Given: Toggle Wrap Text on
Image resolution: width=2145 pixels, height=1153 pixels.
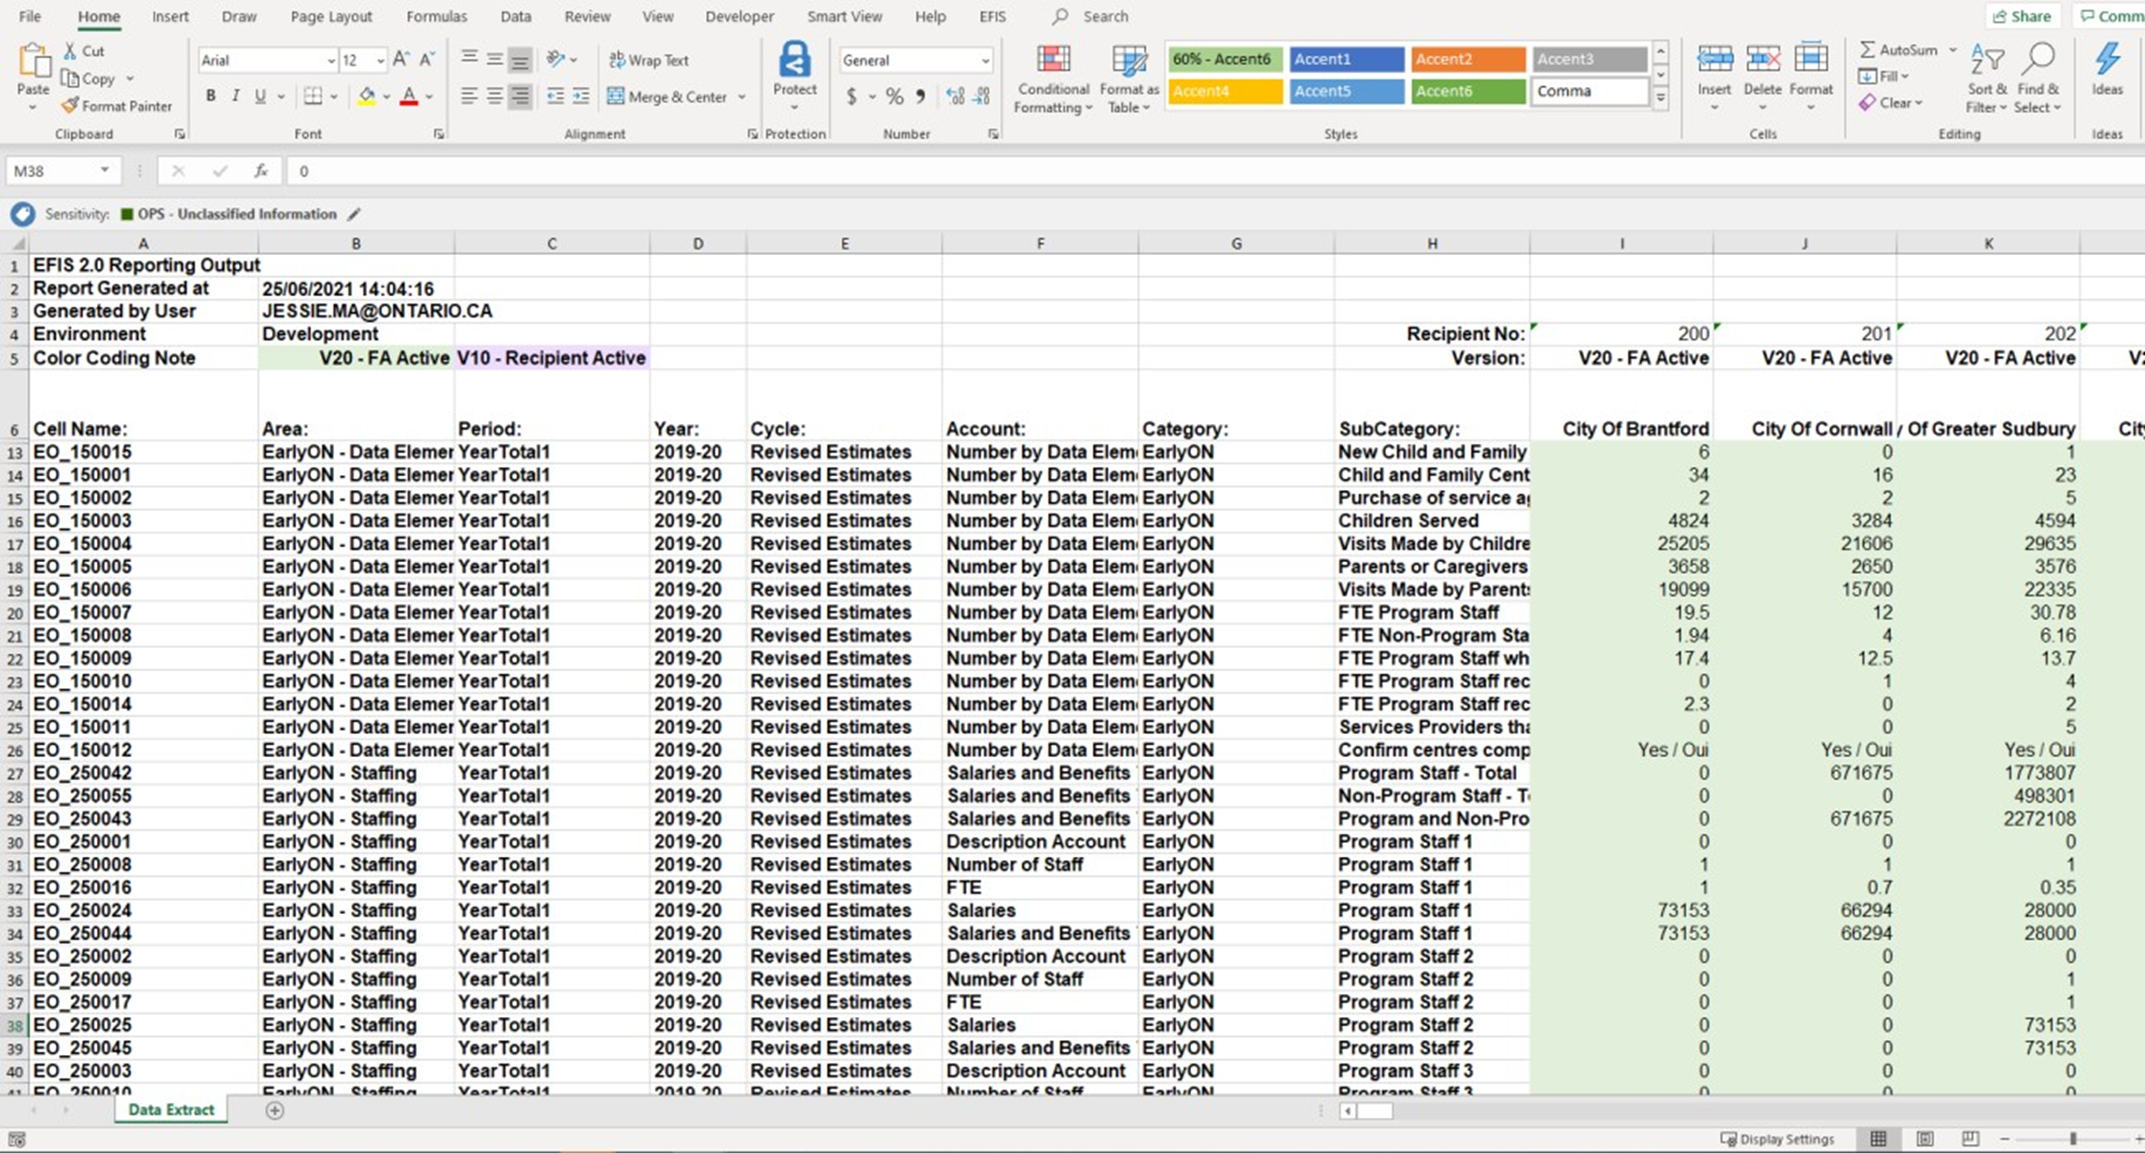Looking at the screenshot, I should pyautogui.click(x=649, y=60).
